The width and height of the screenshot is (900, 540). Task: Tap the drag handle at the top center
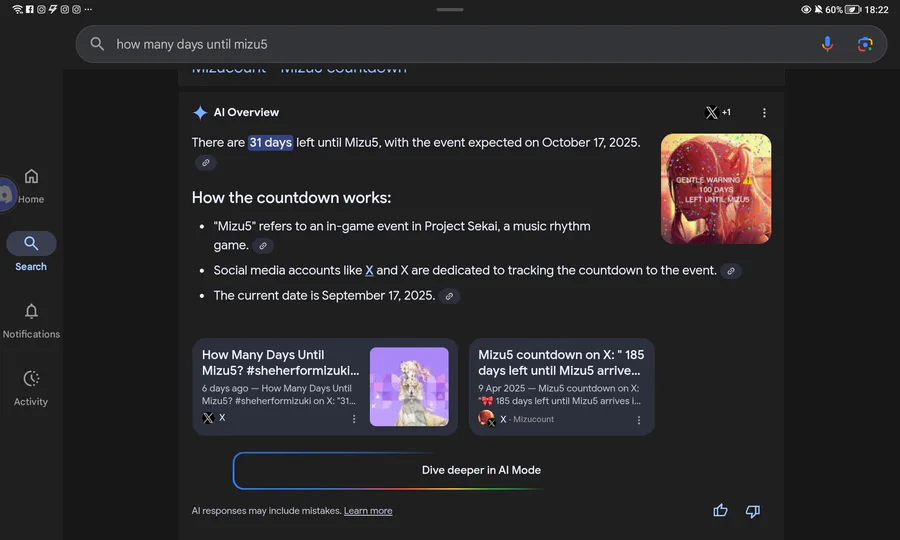click(x=449, y=9)
